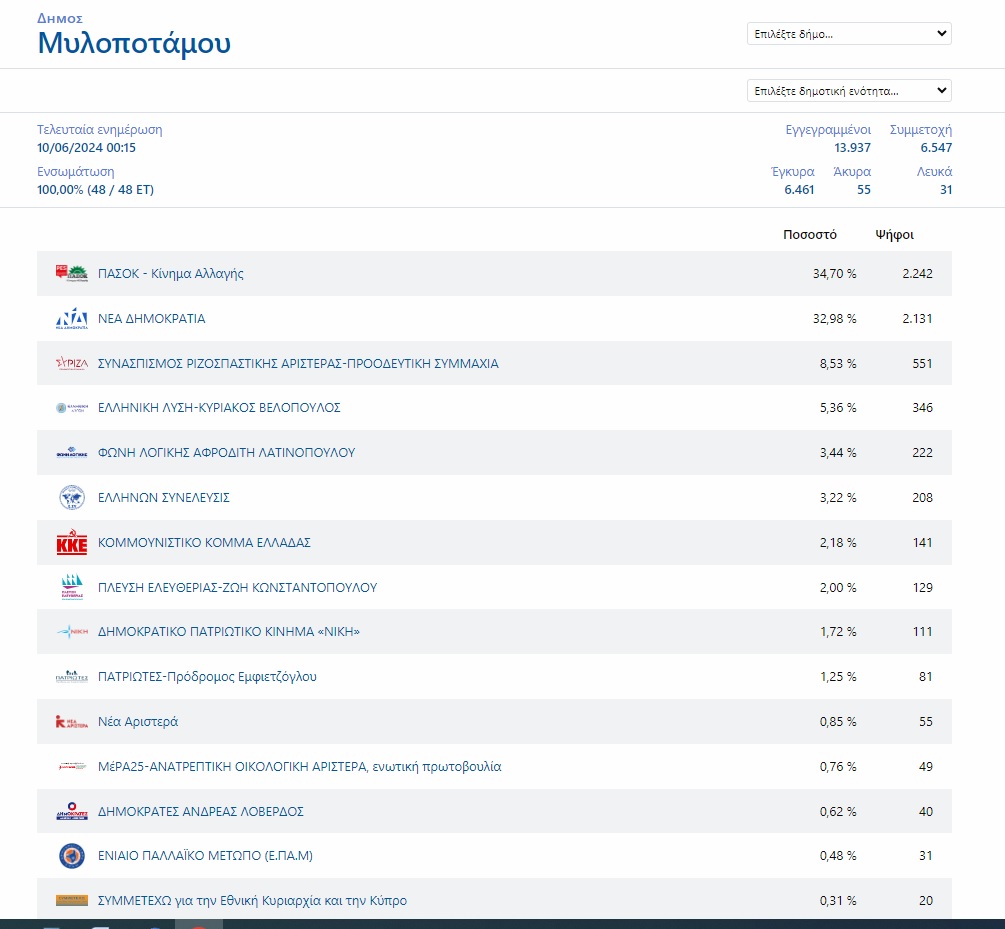The width and height of the screenshot is (1005, 929).
Task: Select 'ΜέΡΑ25-ΑΝΑΤΡΕΠΤΙΚΗ ΟΙΚΟΛΟΓΙΚΗ ΑΡΙΣΤΕΡΑ' party name
Action: 232,766
